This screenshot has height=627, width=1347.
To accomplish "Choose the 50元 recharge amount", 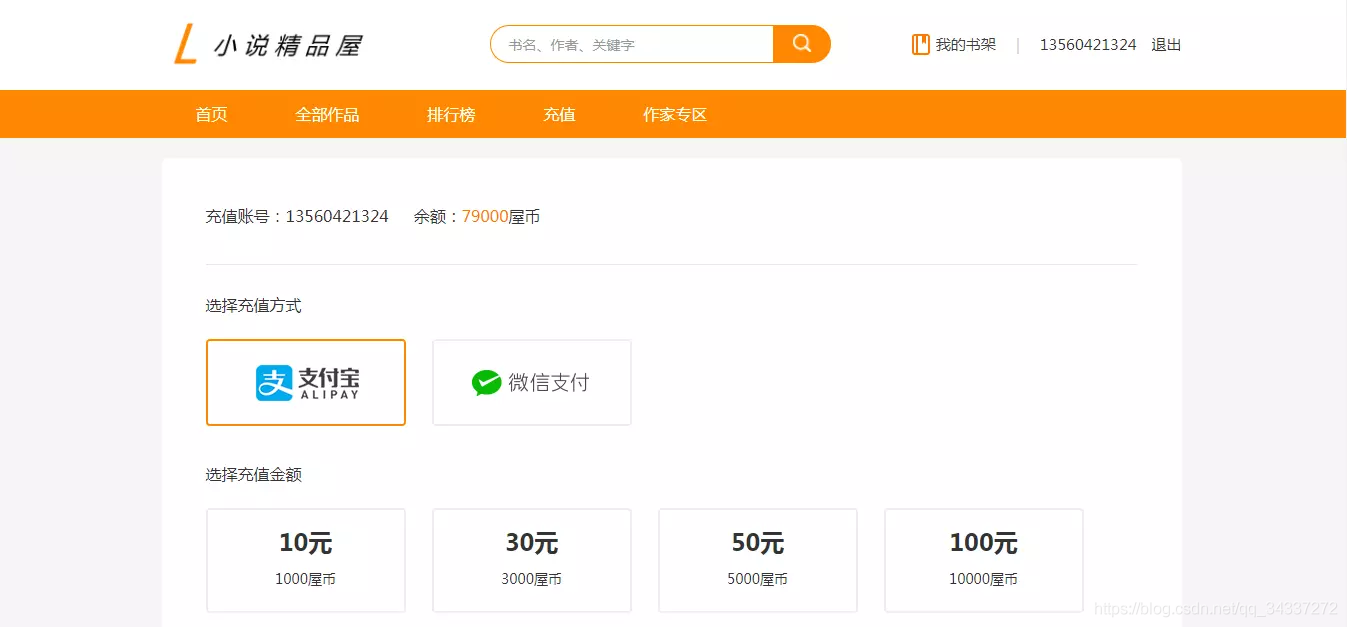I will coord(758,559).
